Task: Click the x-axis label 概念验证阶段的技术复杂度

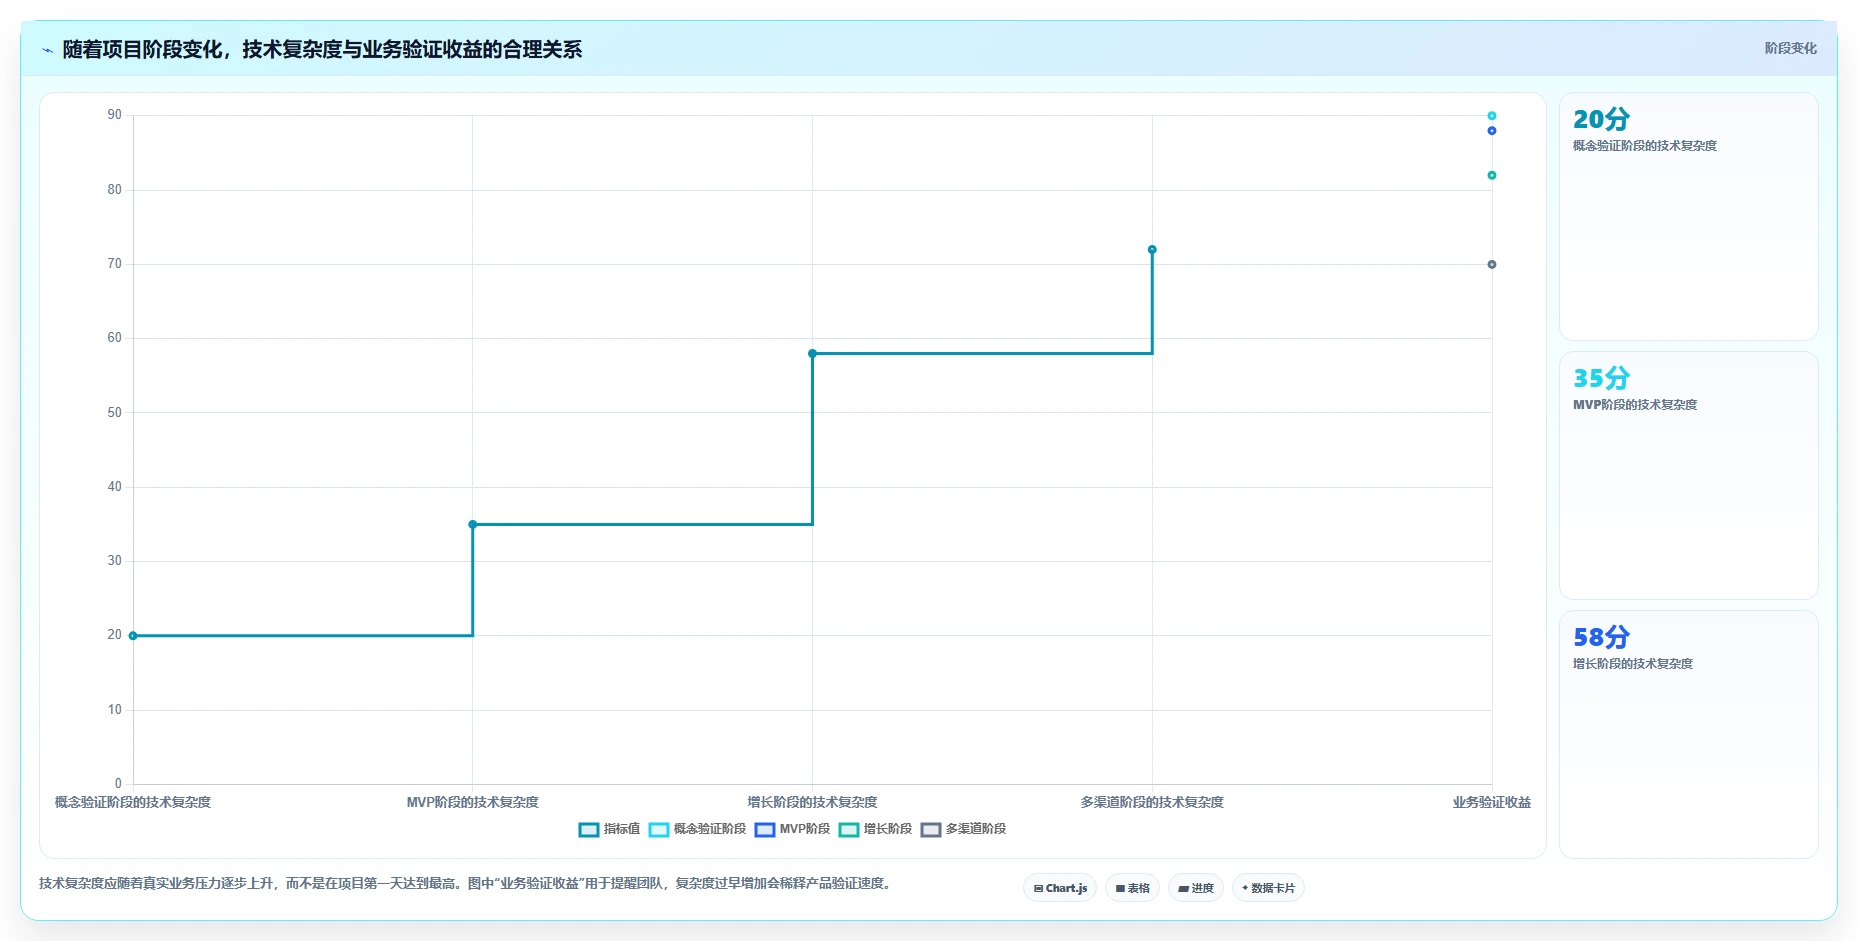Action: 133,802
